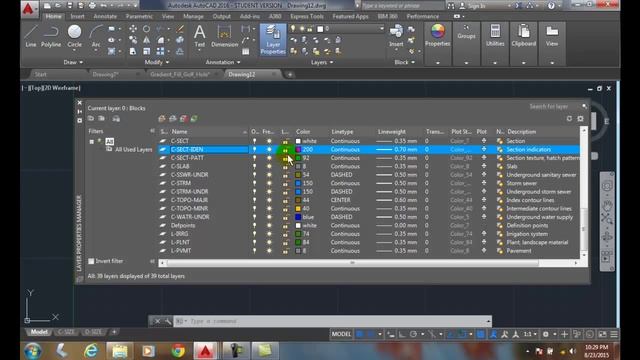Open the Groups panel
640x360 pixels.
pos(466,33)
